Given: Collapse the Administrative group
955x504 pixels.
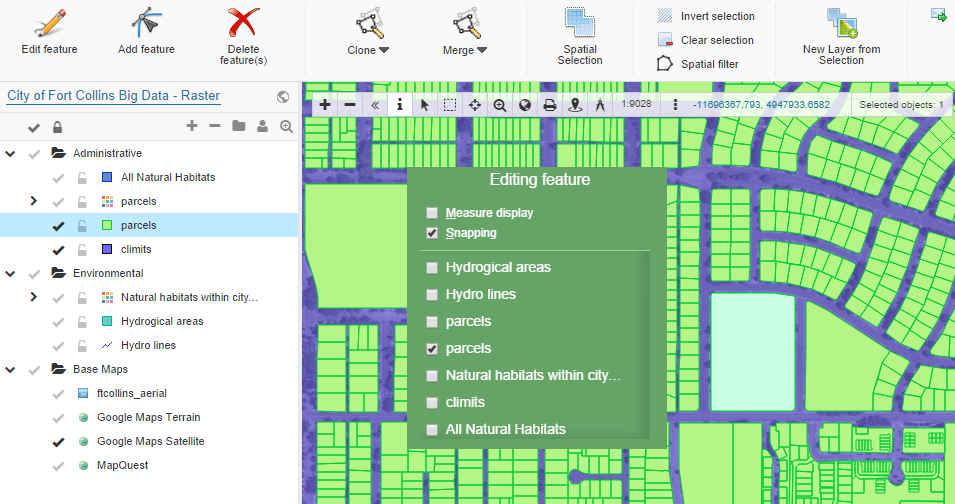Looking at the screenshot, I should pos(10,153).
